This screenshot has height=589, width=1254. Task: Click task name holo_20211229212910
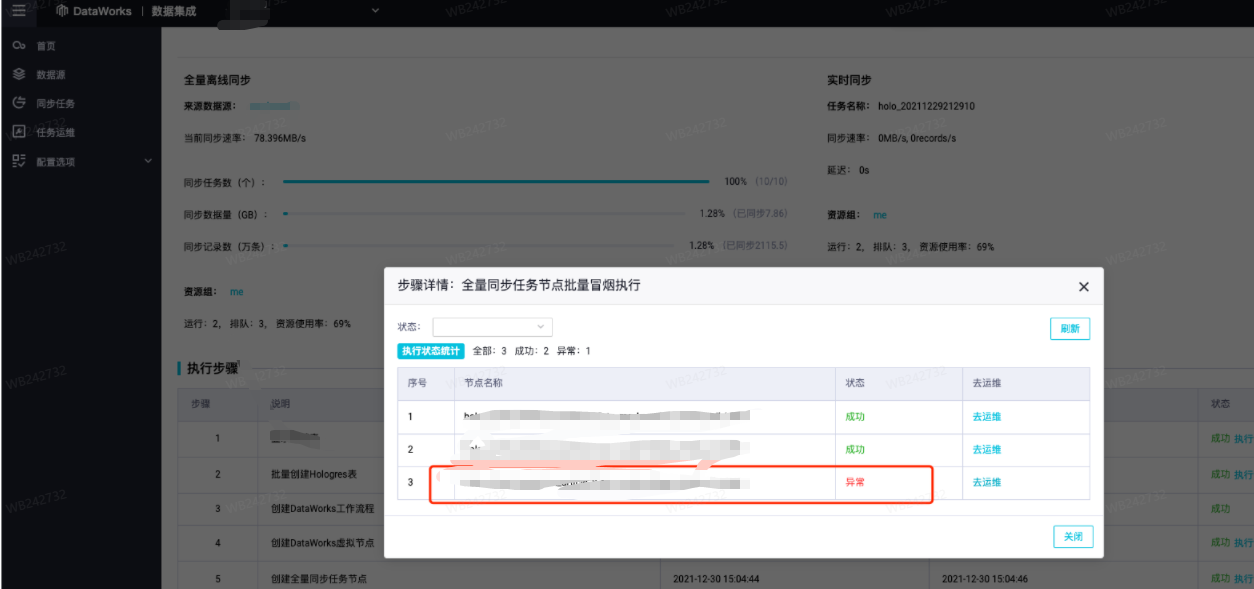(926, 106)
